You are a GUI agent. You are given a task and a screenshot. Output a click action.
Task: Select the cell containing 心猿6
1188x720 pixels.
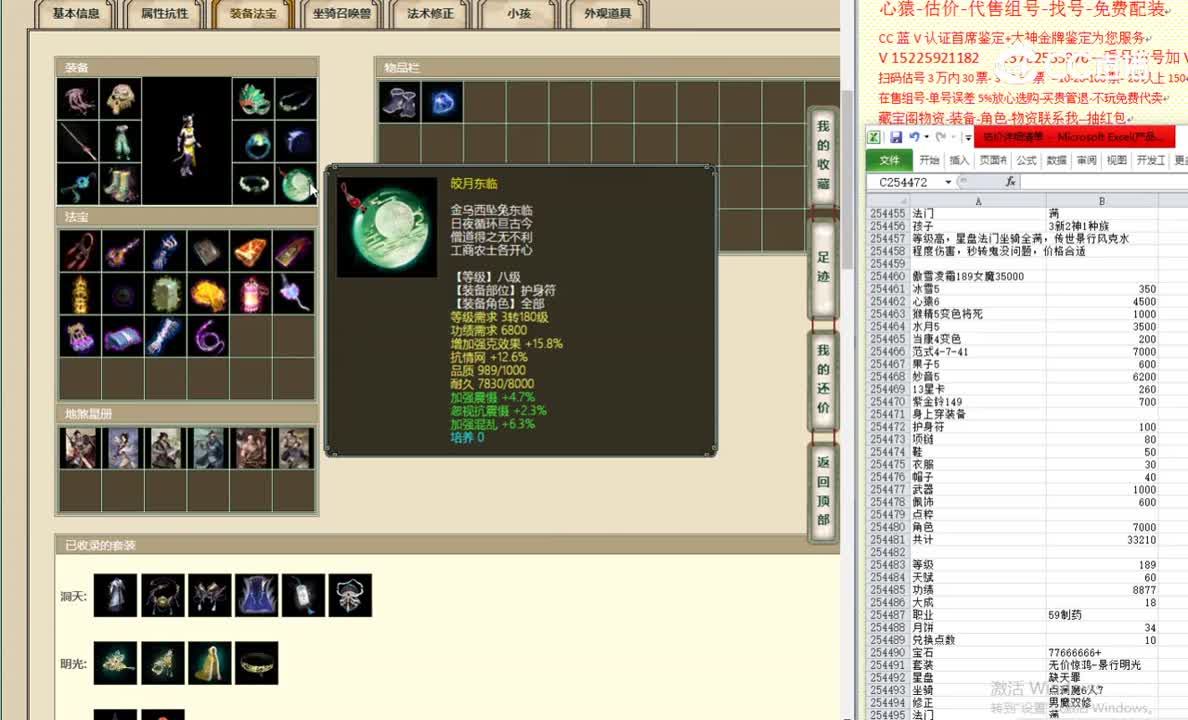(x=978, y=301)
